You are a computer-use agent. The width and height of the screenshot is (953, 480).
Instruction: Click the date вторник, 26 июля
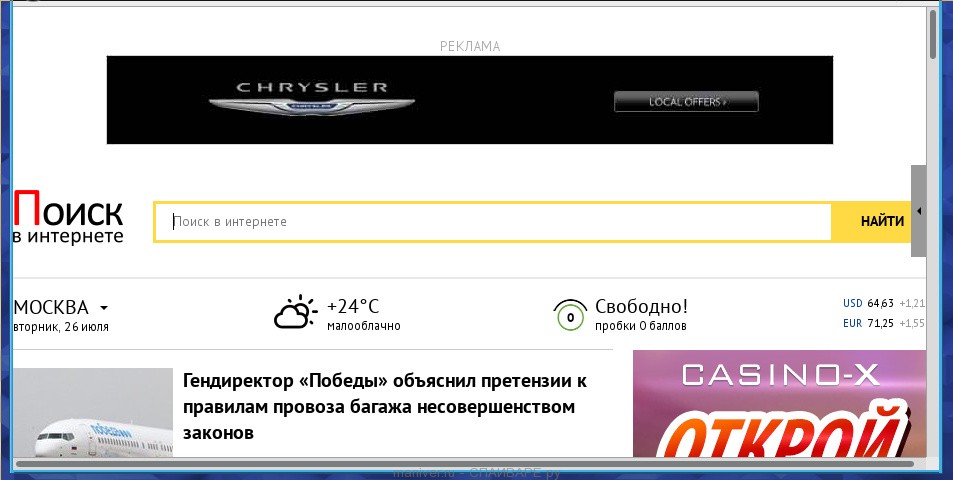click(x=61, y=327)
